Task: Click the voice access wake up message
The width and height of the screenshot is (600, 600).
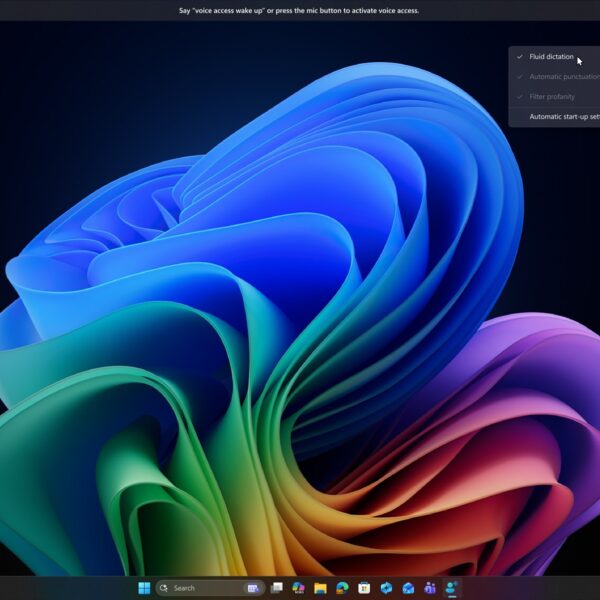Action: (x=299, y=10)
